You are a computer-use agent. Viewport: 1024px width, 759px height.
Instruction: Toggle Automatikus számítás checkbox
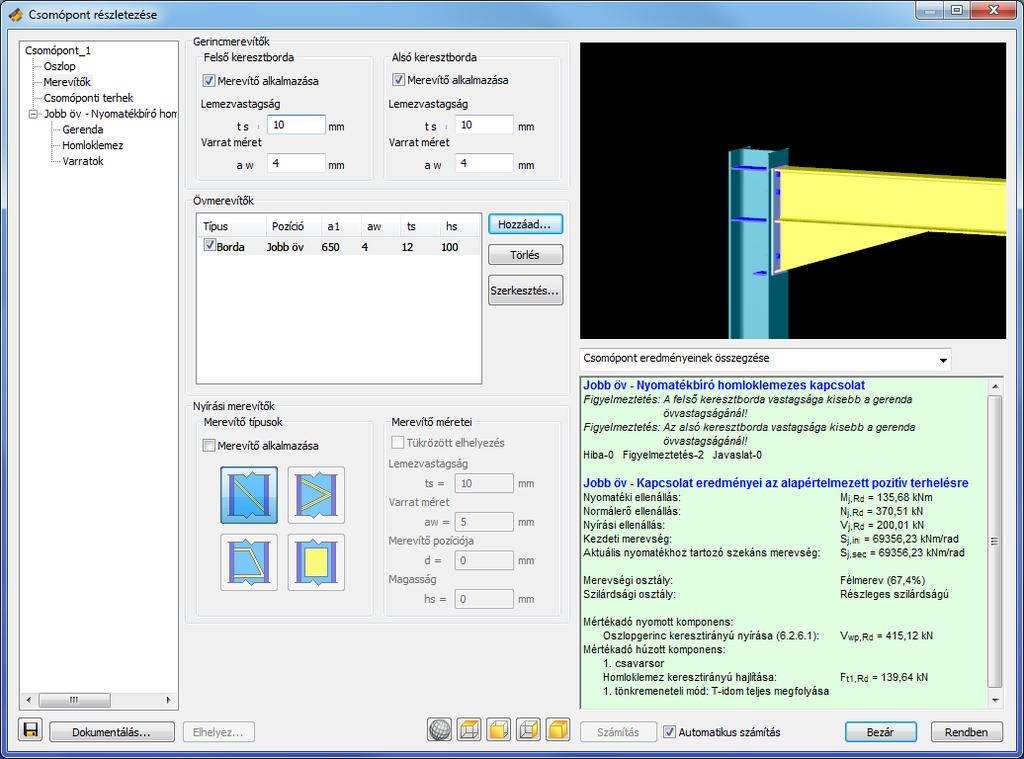669,732
